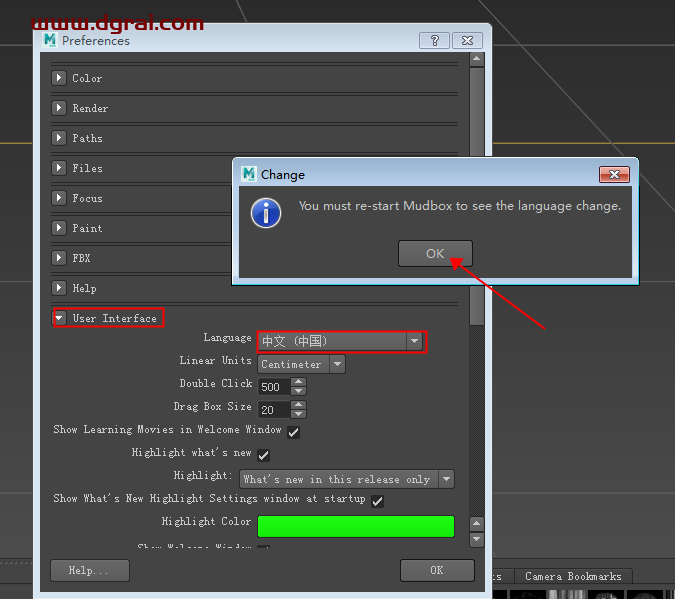Open the Linear Units Centimeter dropdown
Viewport: 675px width, 599px height.
[301, 364]
